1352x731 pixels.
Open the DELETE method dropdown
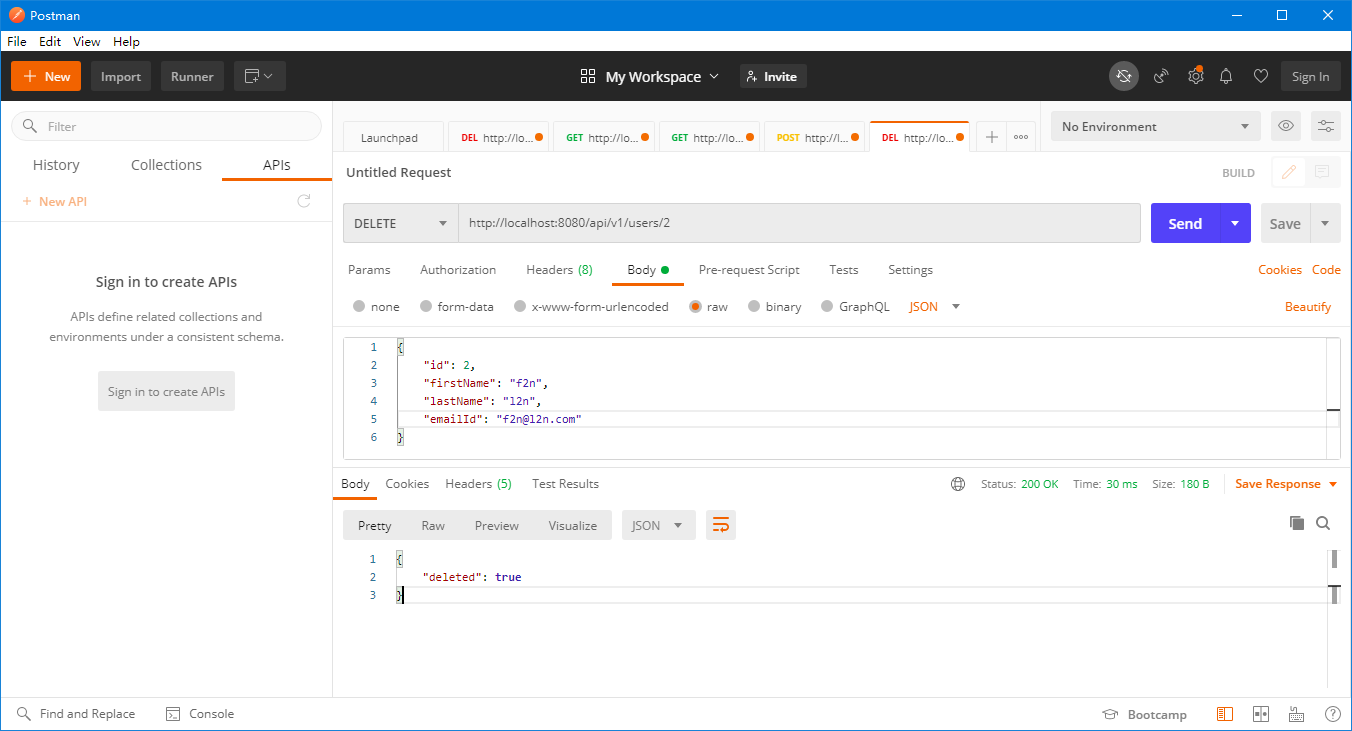coord(401,223)
